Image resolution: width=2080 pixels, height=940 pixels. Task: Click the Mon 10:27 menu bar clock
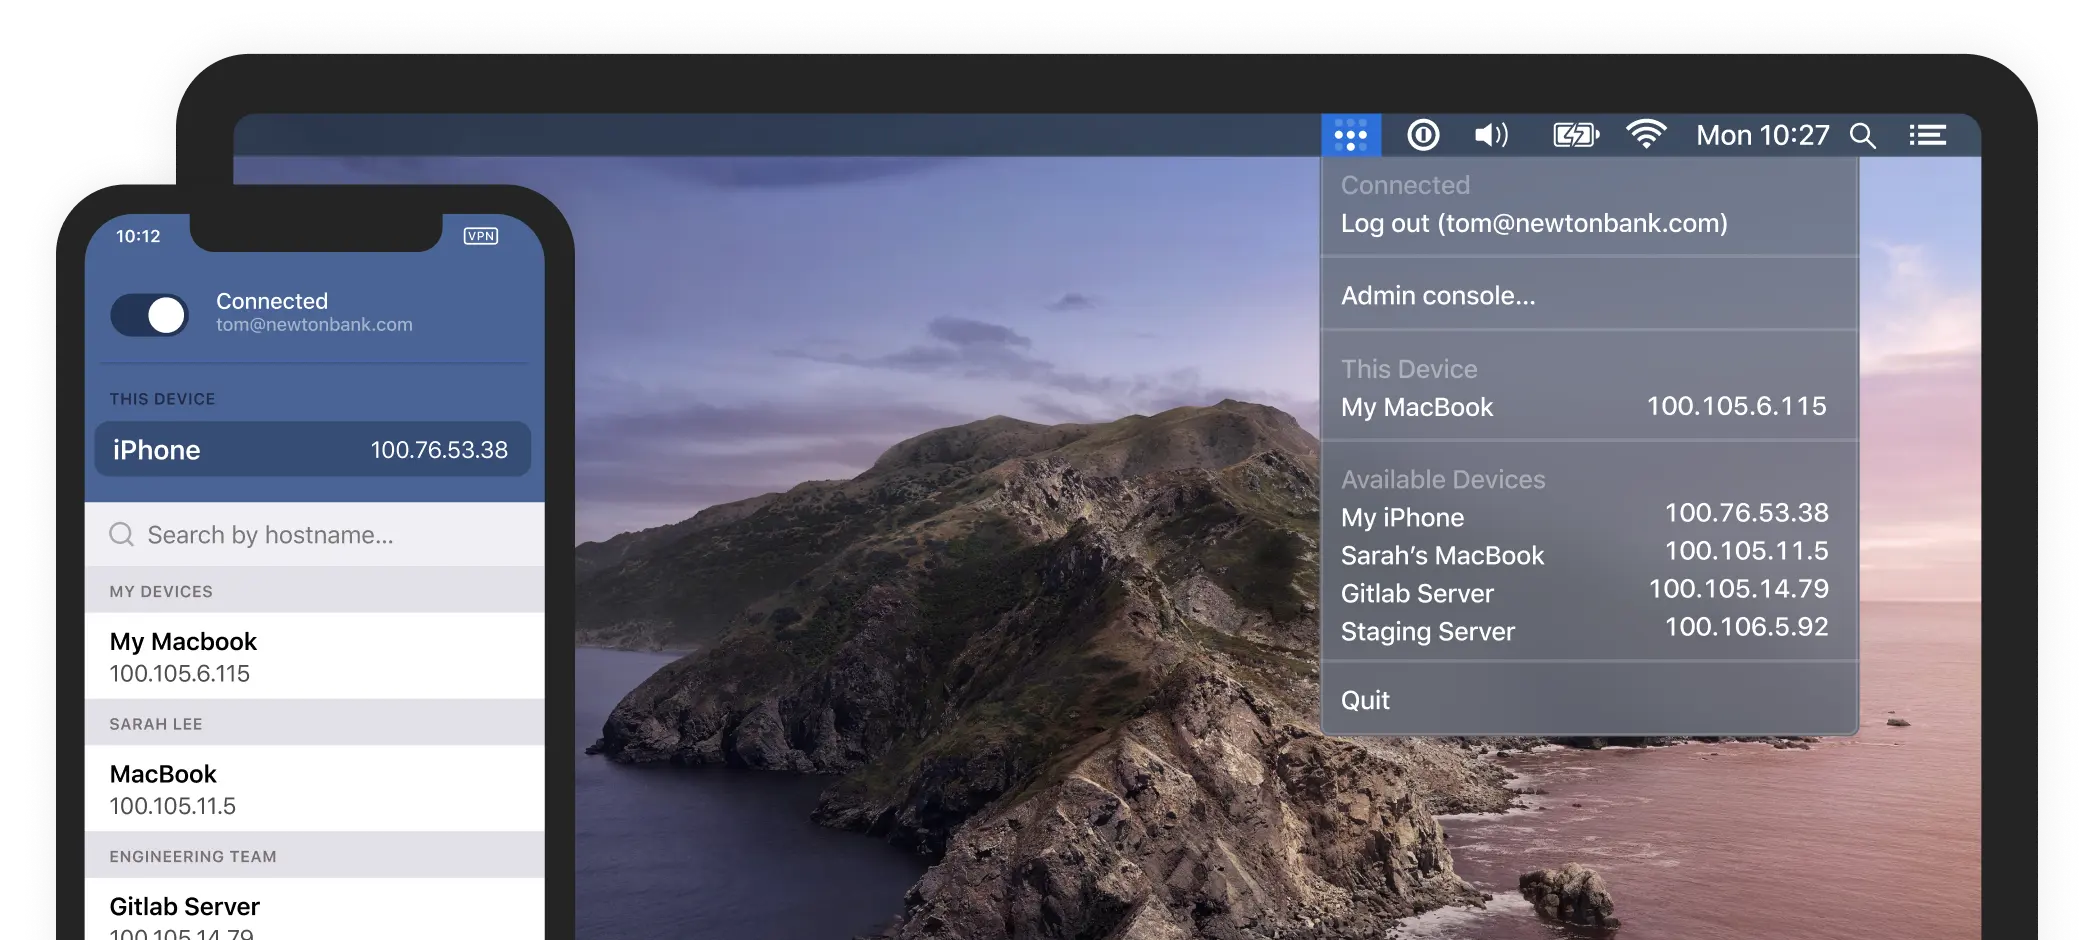click(1762, 135)
